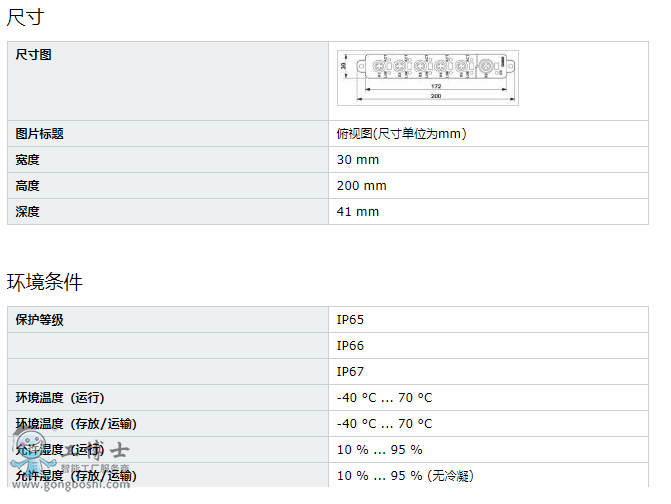Select the 宽度 row label
The image size is (671, 504).
[28, 160]
